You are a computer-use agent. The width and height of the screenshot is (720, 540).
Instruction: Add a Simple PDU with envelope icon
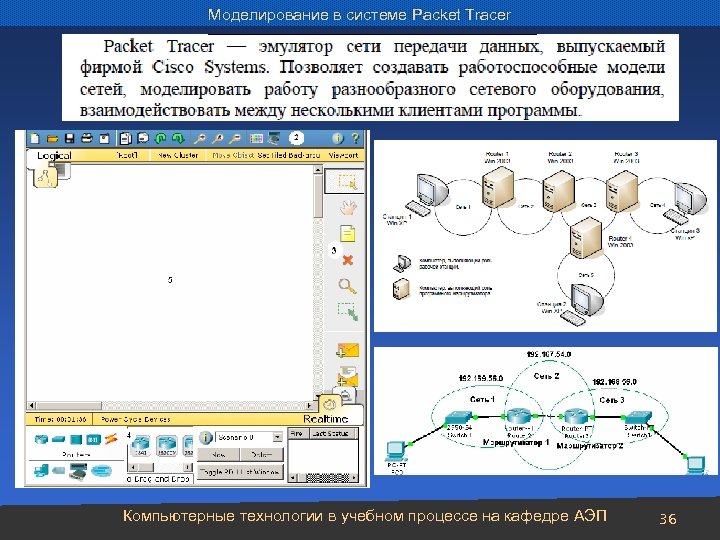coord(347,351)
